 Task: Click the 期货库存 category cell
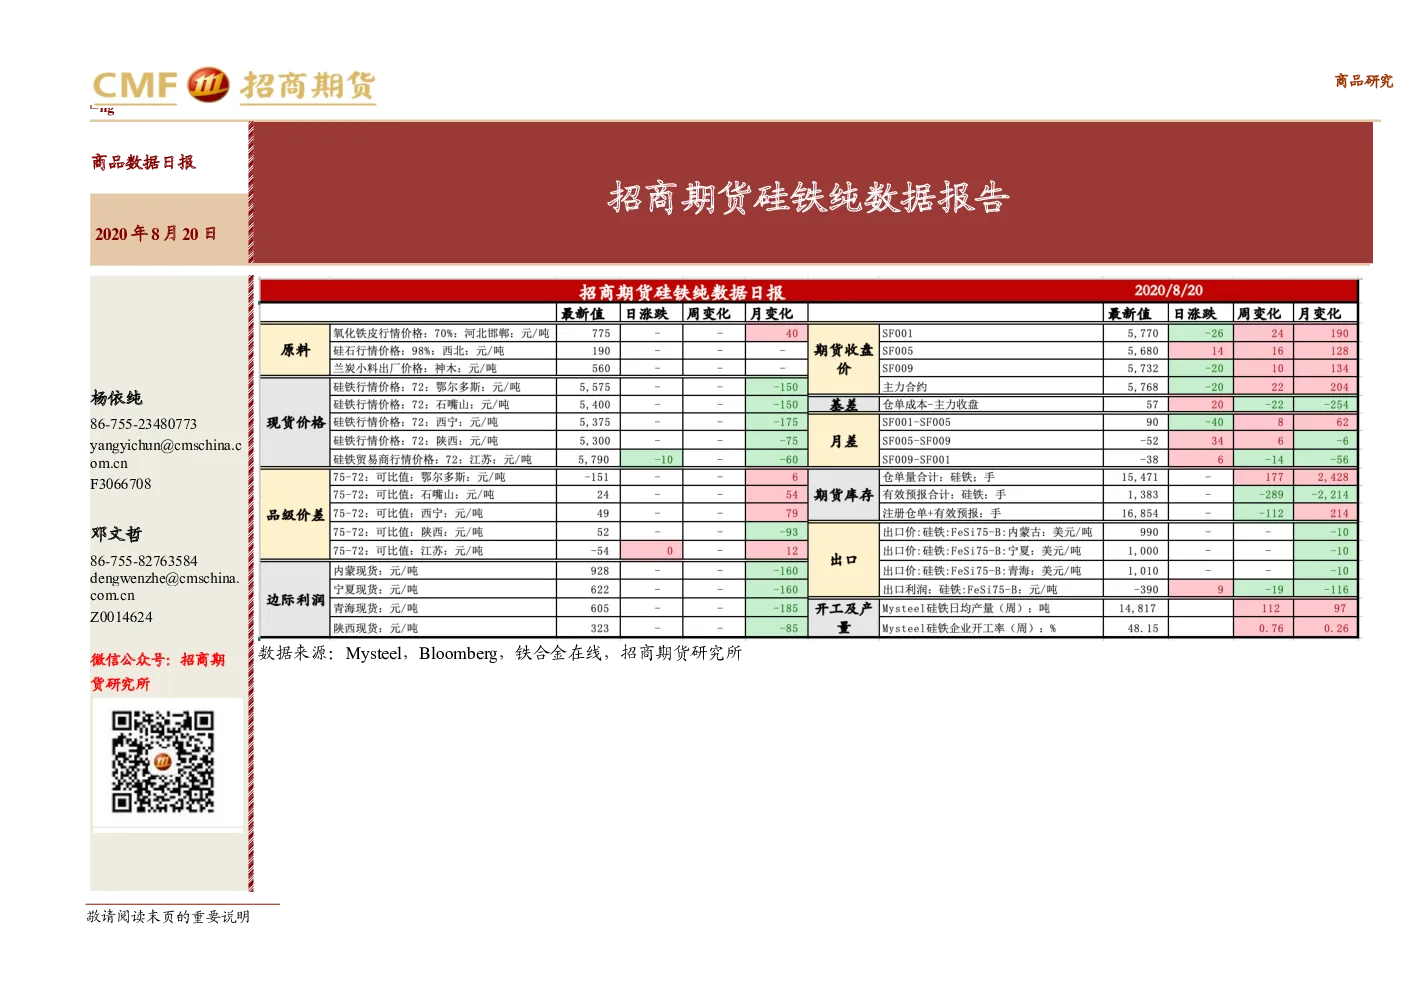coord(843,495)
